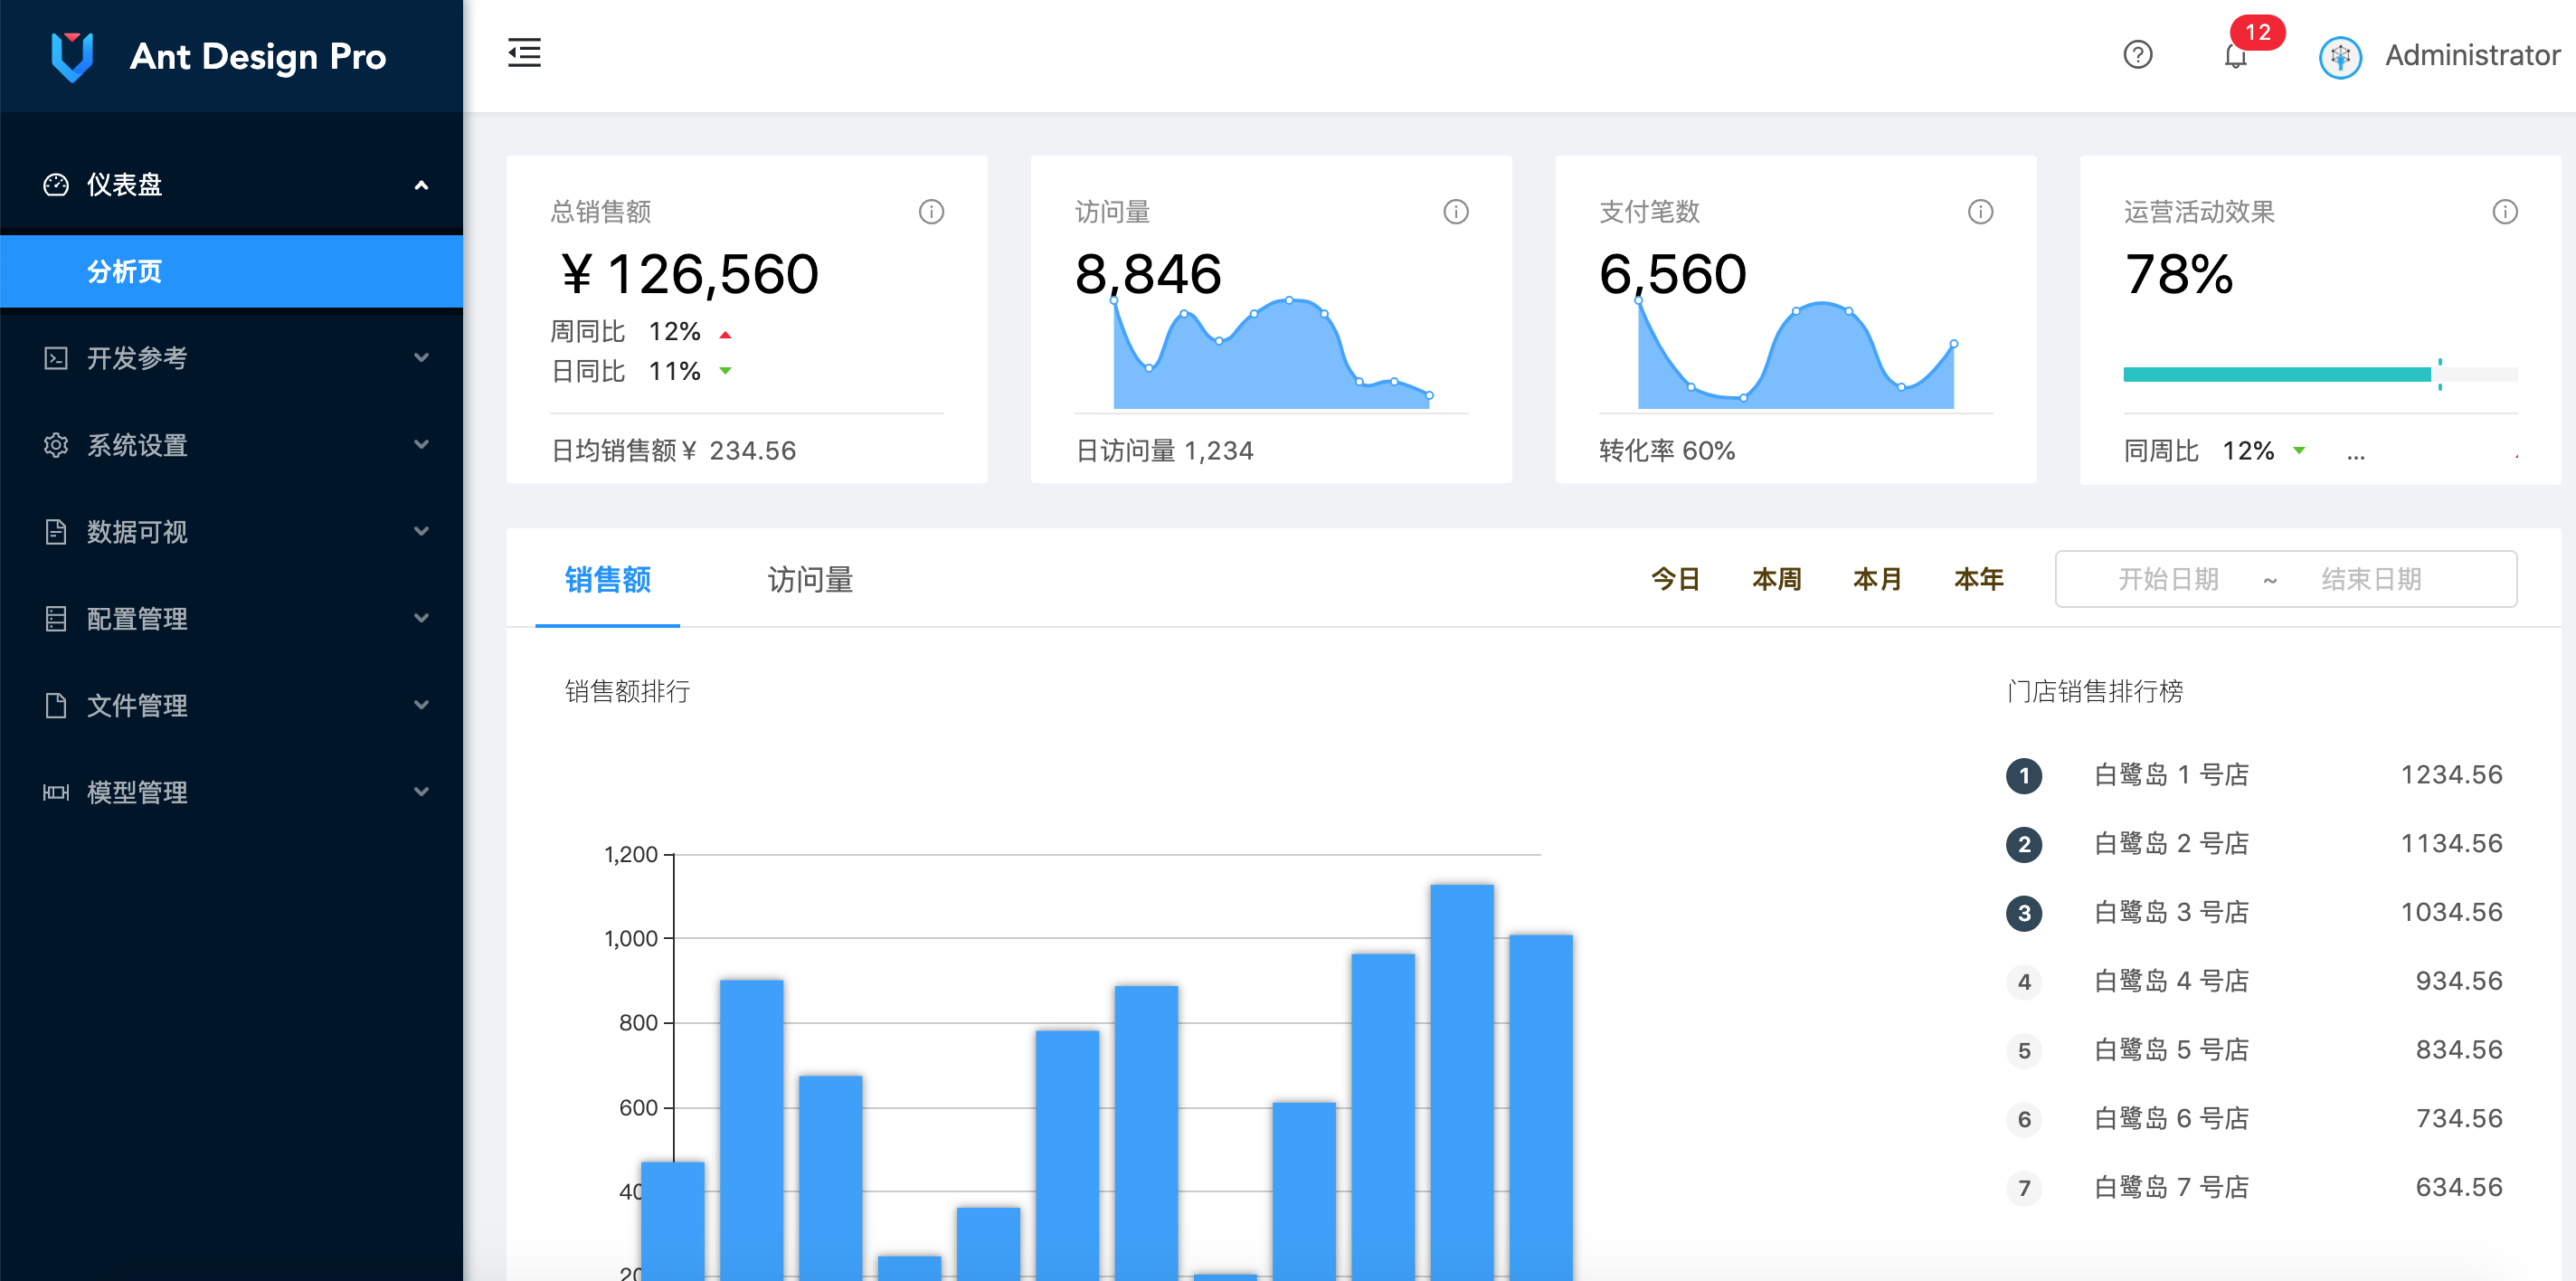
Task: Open notifications bell icon
Action: click(2235, 56)
